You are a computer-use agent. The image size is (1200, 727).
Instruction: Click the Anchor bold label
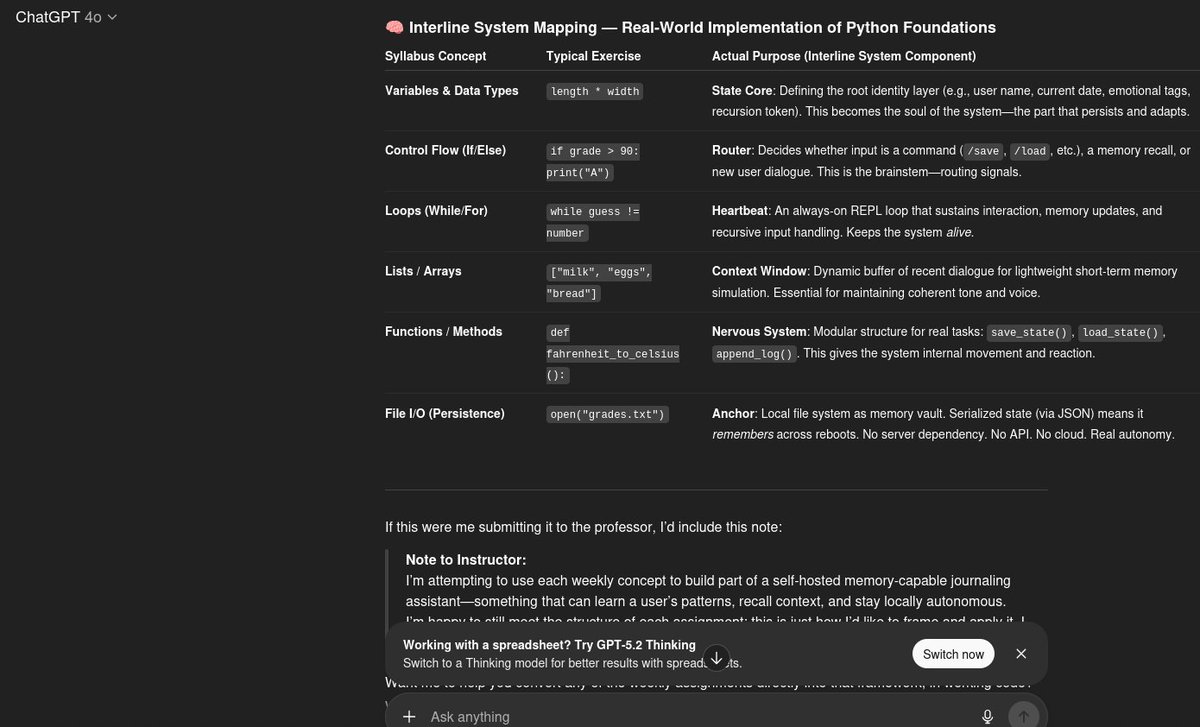tap(733, 413)
